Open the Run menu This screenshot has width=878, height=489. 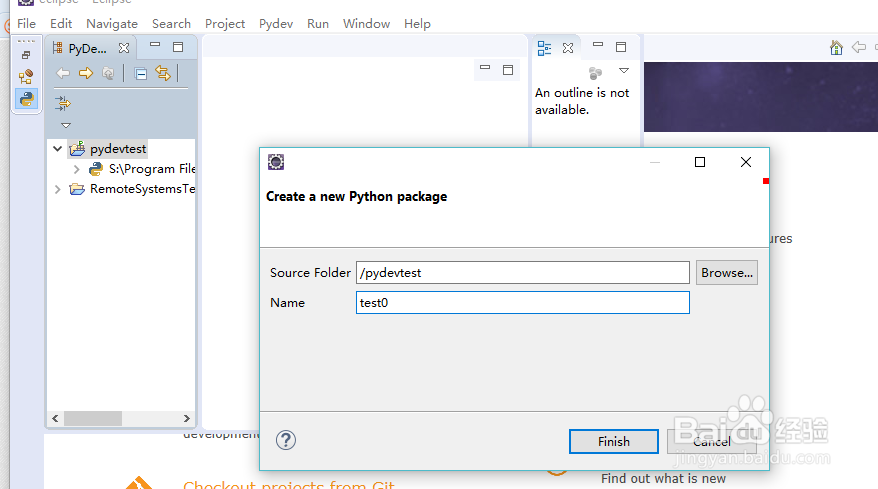coord(318,24)
